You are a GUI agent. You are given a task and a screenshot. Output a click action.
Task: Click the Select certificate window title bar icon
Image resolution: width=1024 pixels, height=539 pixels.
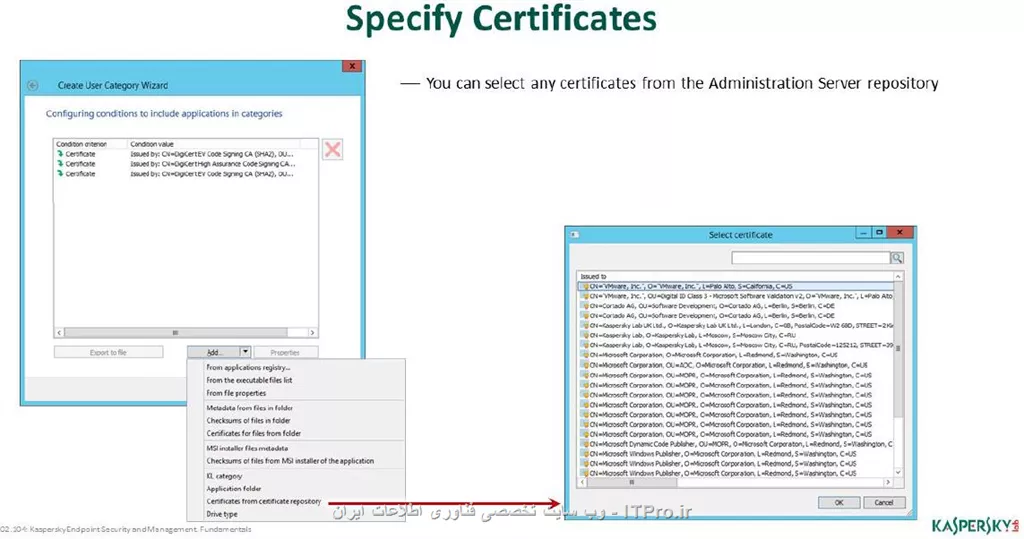[574, 235]
